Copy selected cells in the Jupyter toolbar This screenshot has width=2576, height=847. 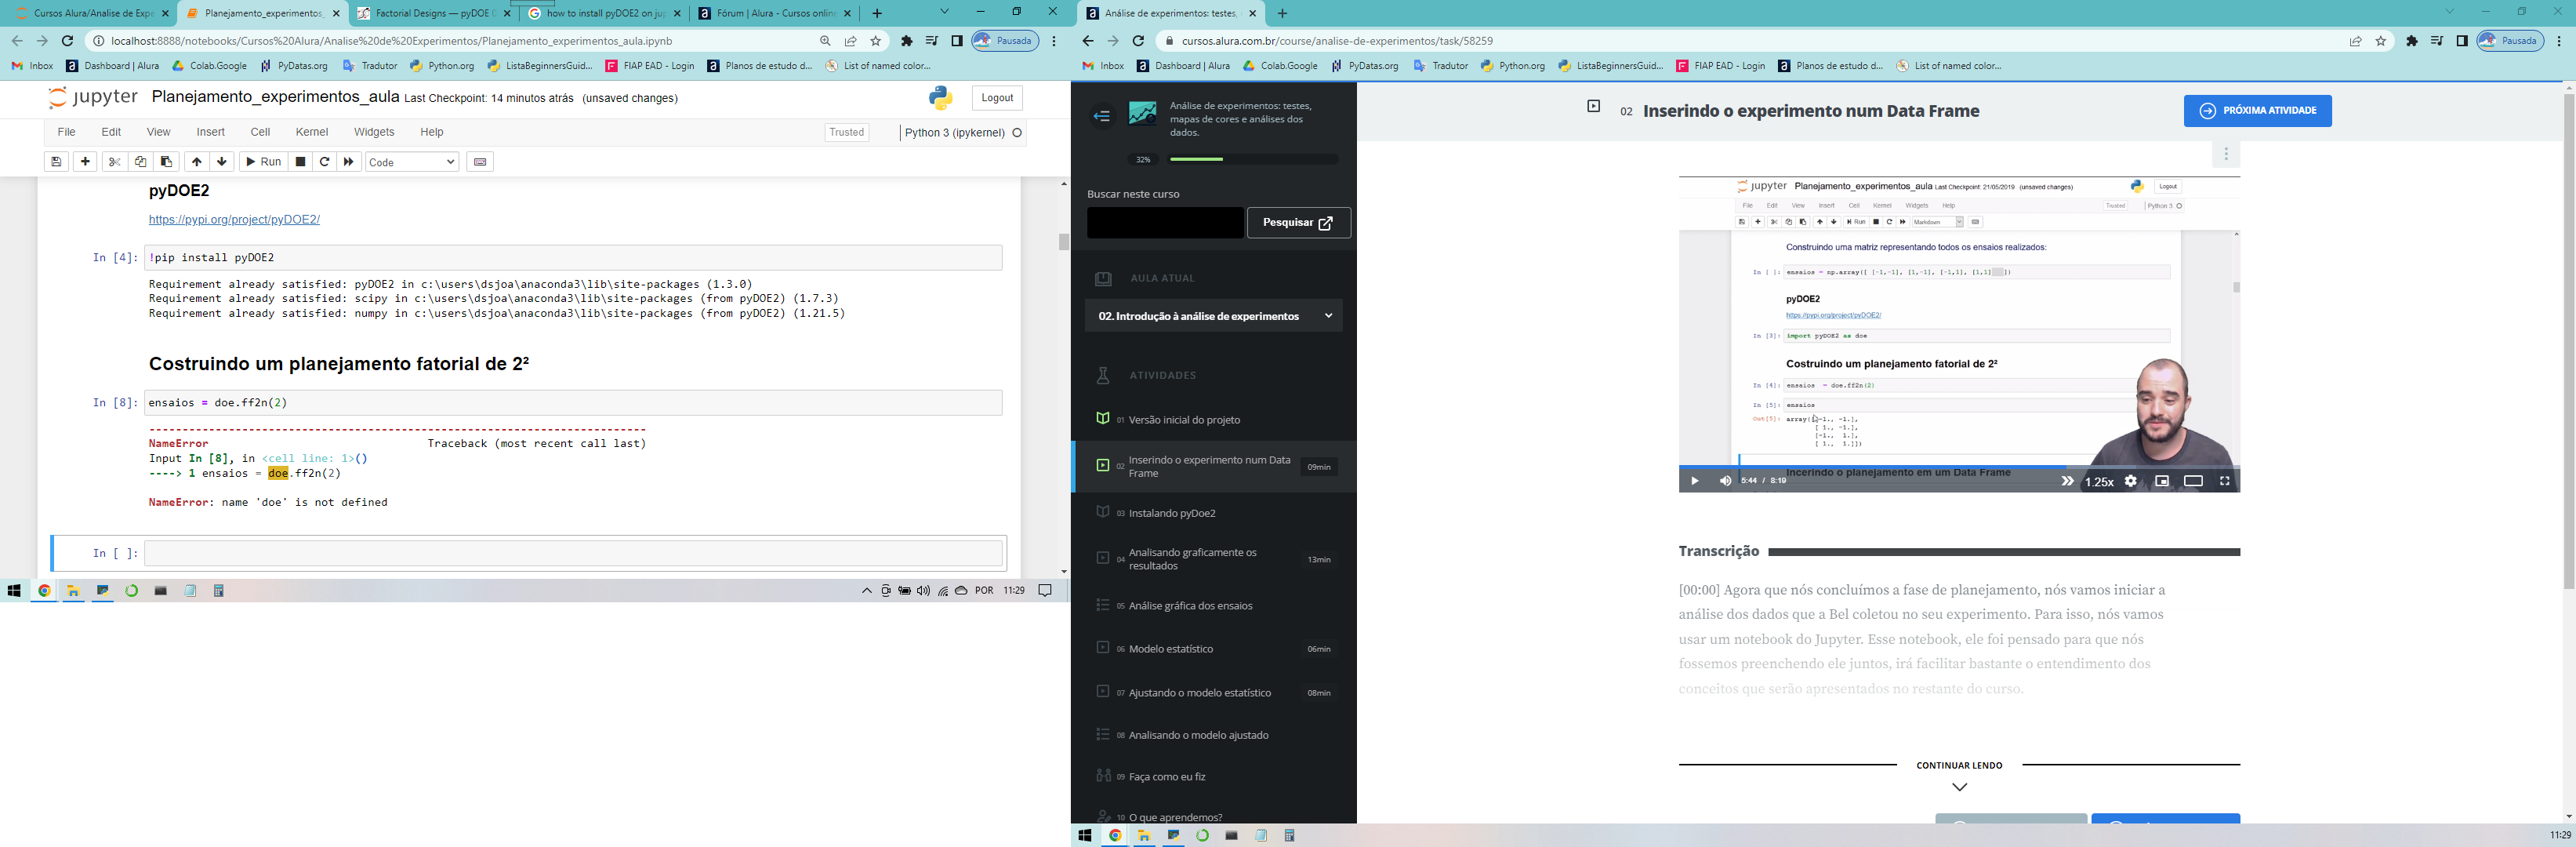tap(140, 162)
